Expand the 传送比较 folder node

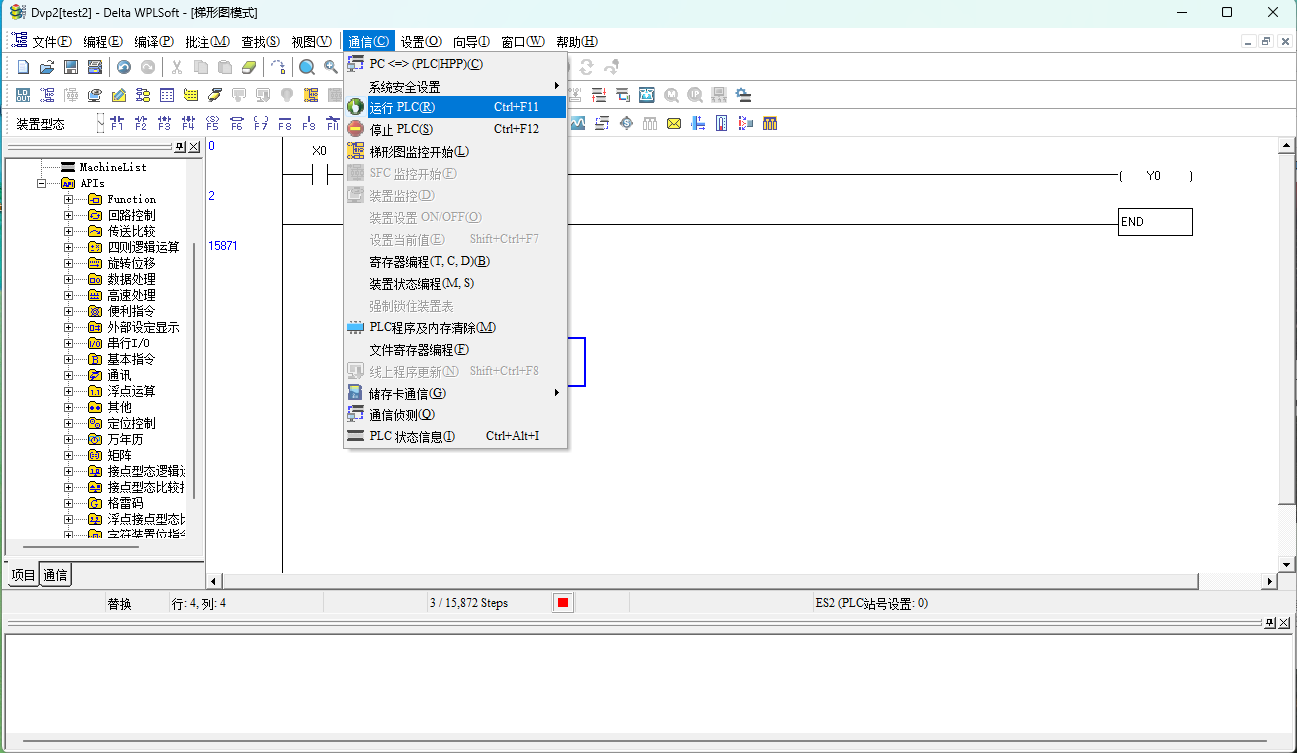tap(68, 231)
